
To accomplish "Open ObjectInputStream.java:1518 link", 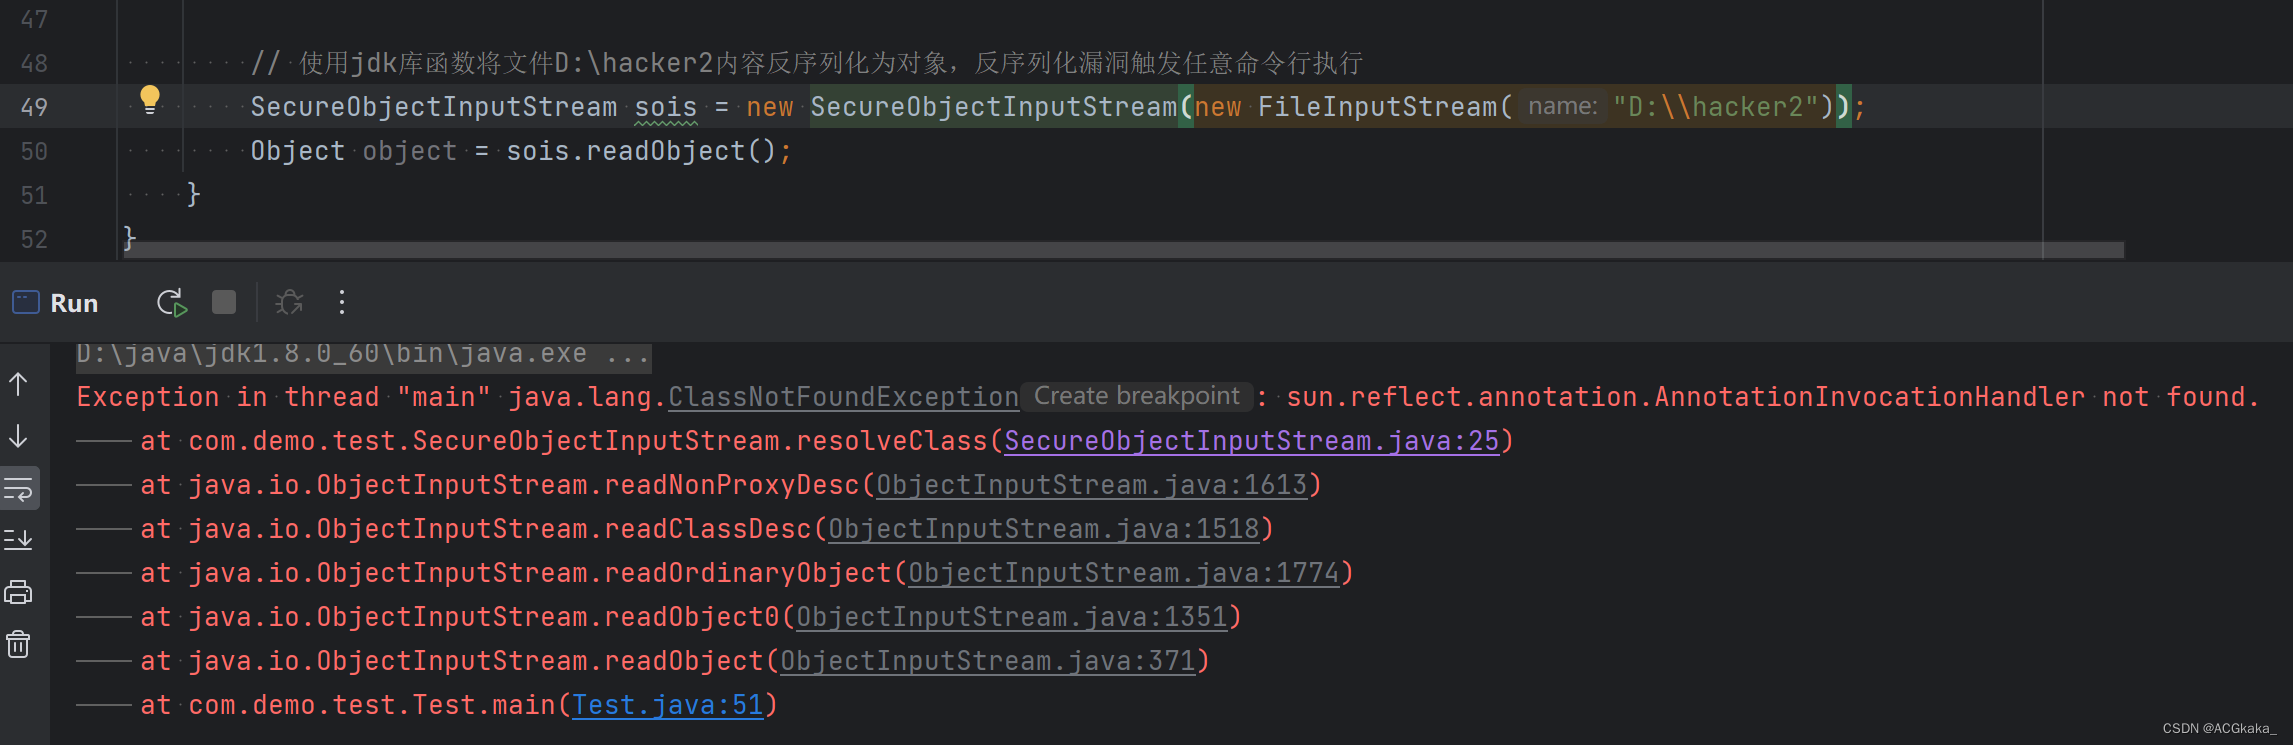I will [x=1044, y=529].
